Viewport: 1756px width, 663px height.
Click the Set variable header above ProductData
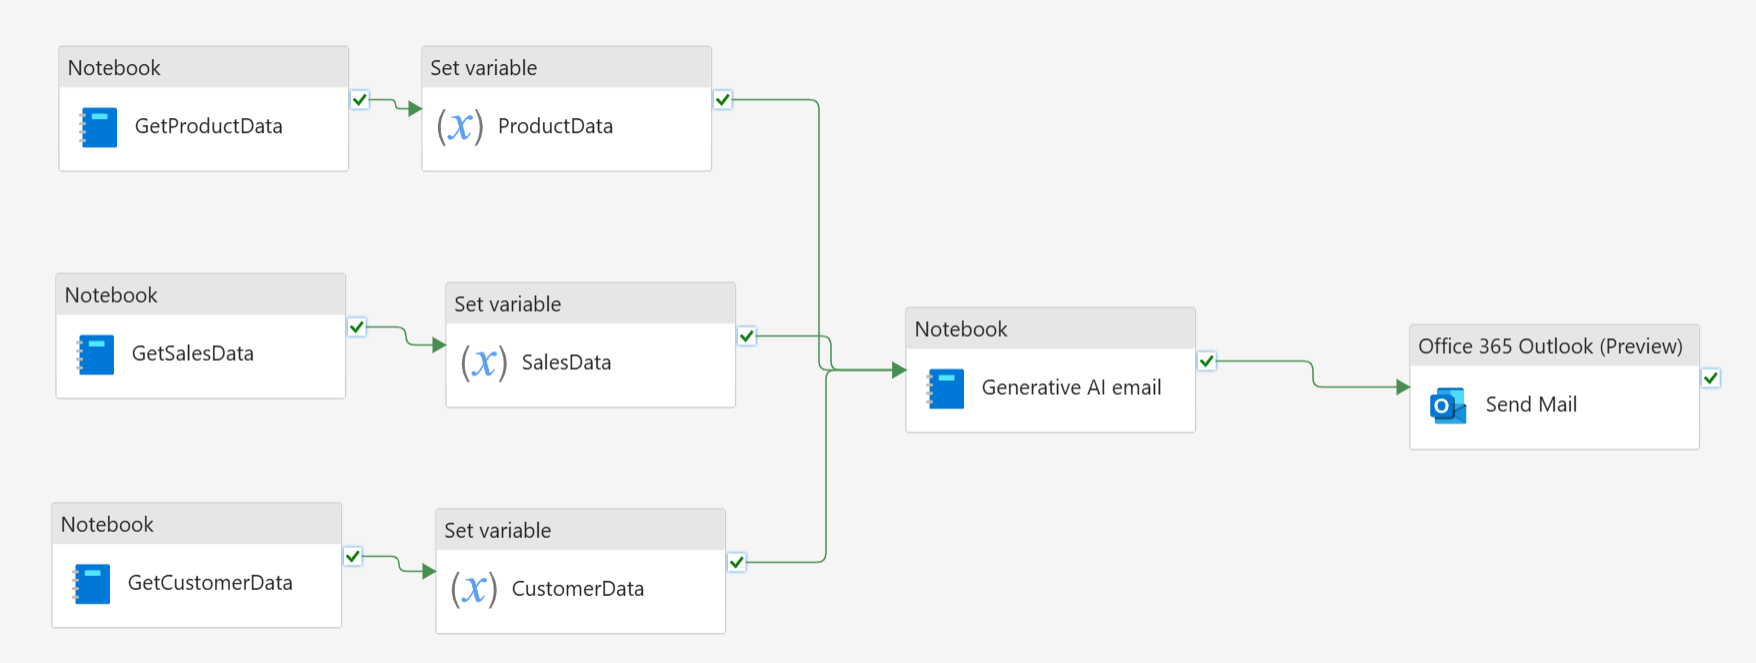point(484,68)
